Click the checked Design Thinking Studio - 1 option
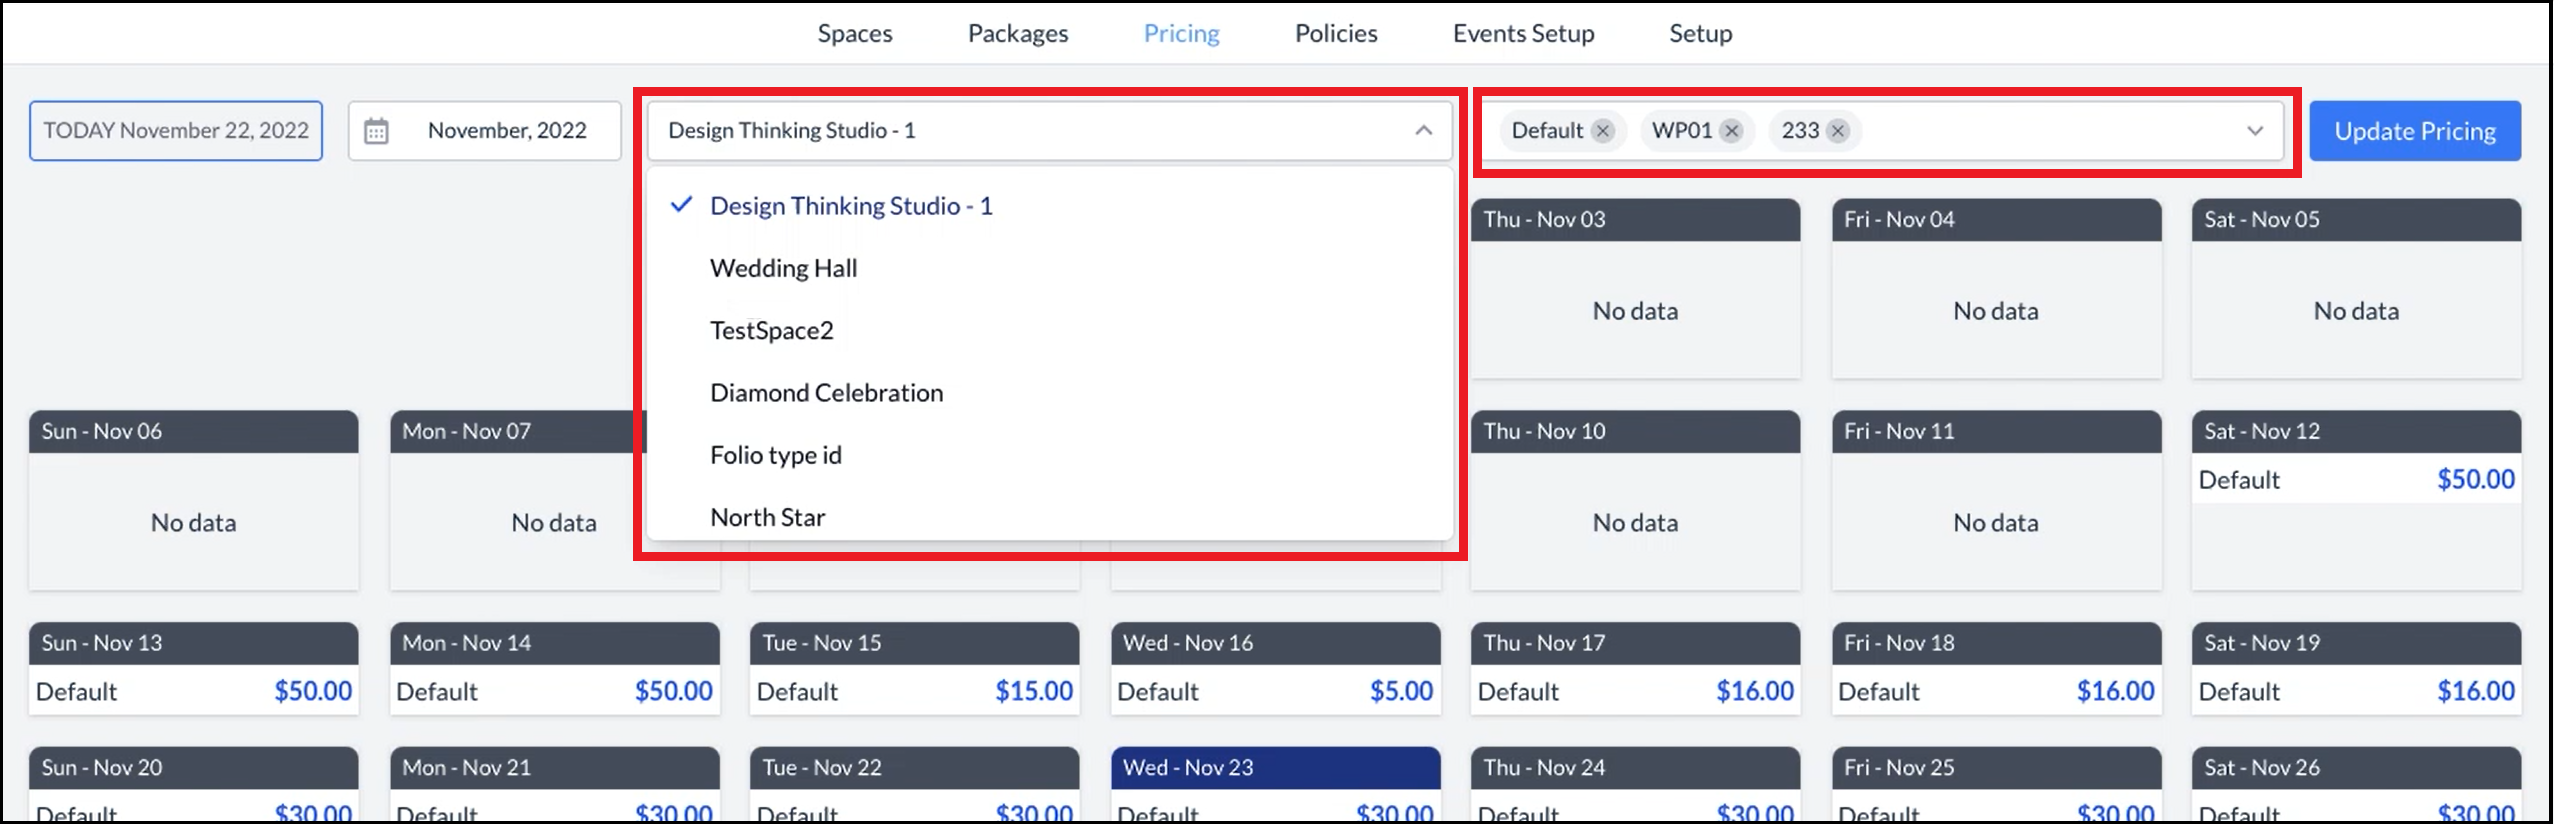This screenshot has height=824, width=2554. pyautogui.click(x=850, y=206)
